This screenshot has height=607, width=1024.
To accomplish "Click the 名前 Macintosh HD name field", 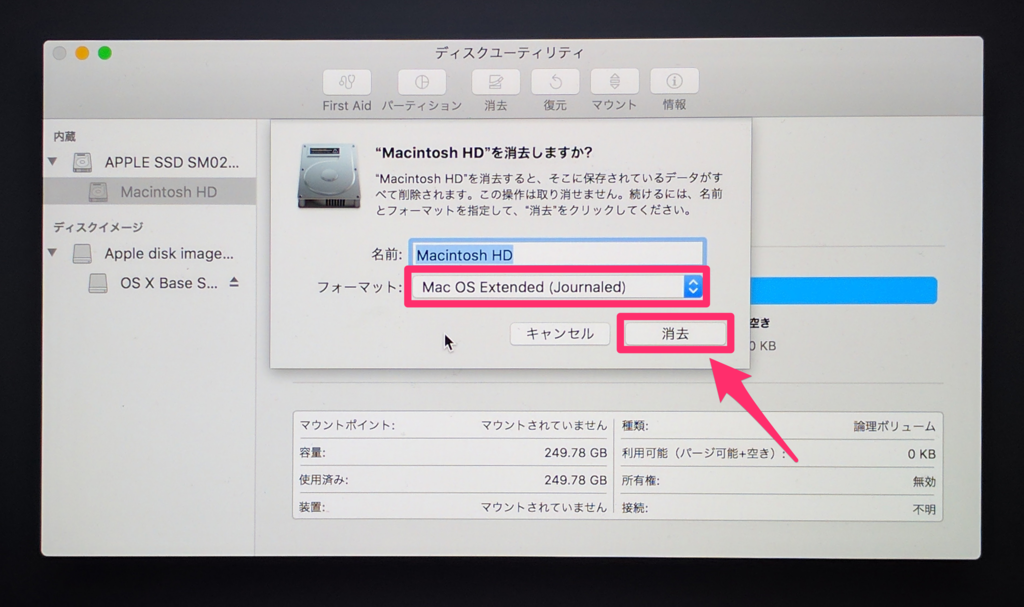I will coord(557,255).
